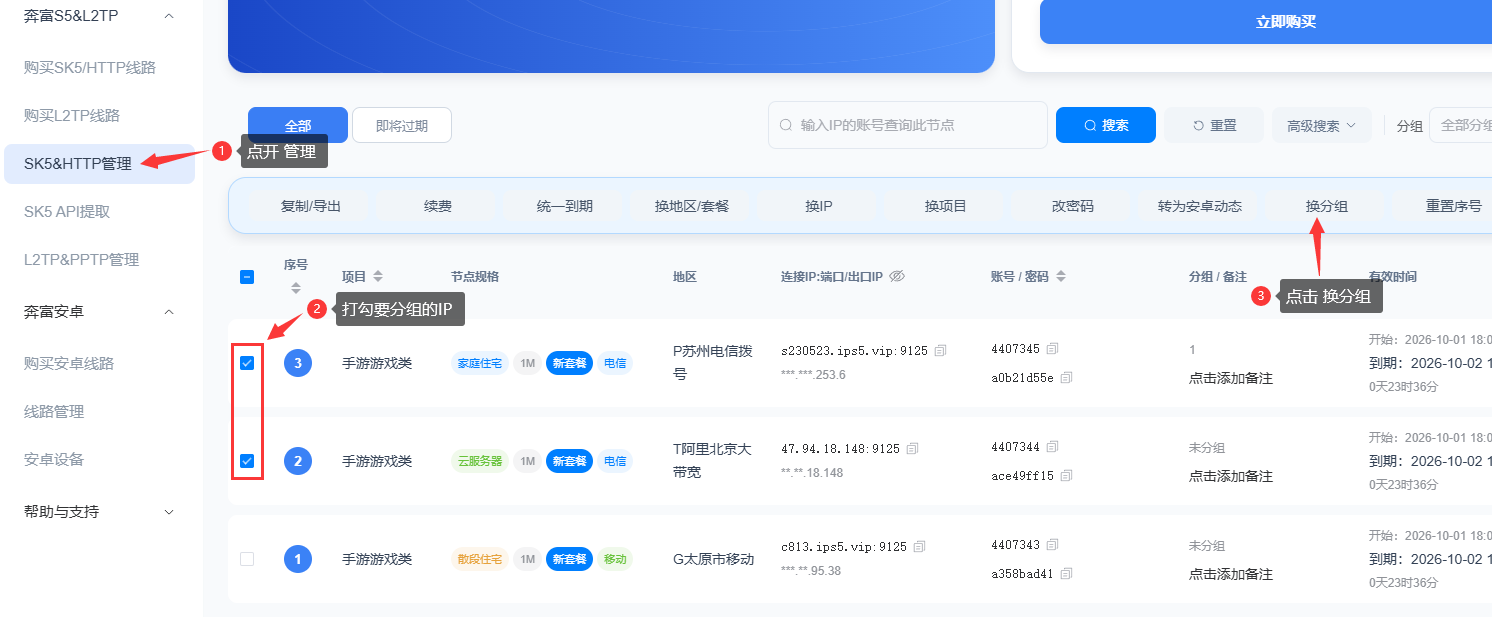The height and width of the screenshot is (617, 1492).
Task: Click 散段住宅 tag in row 1
Action: coord(480,559)
